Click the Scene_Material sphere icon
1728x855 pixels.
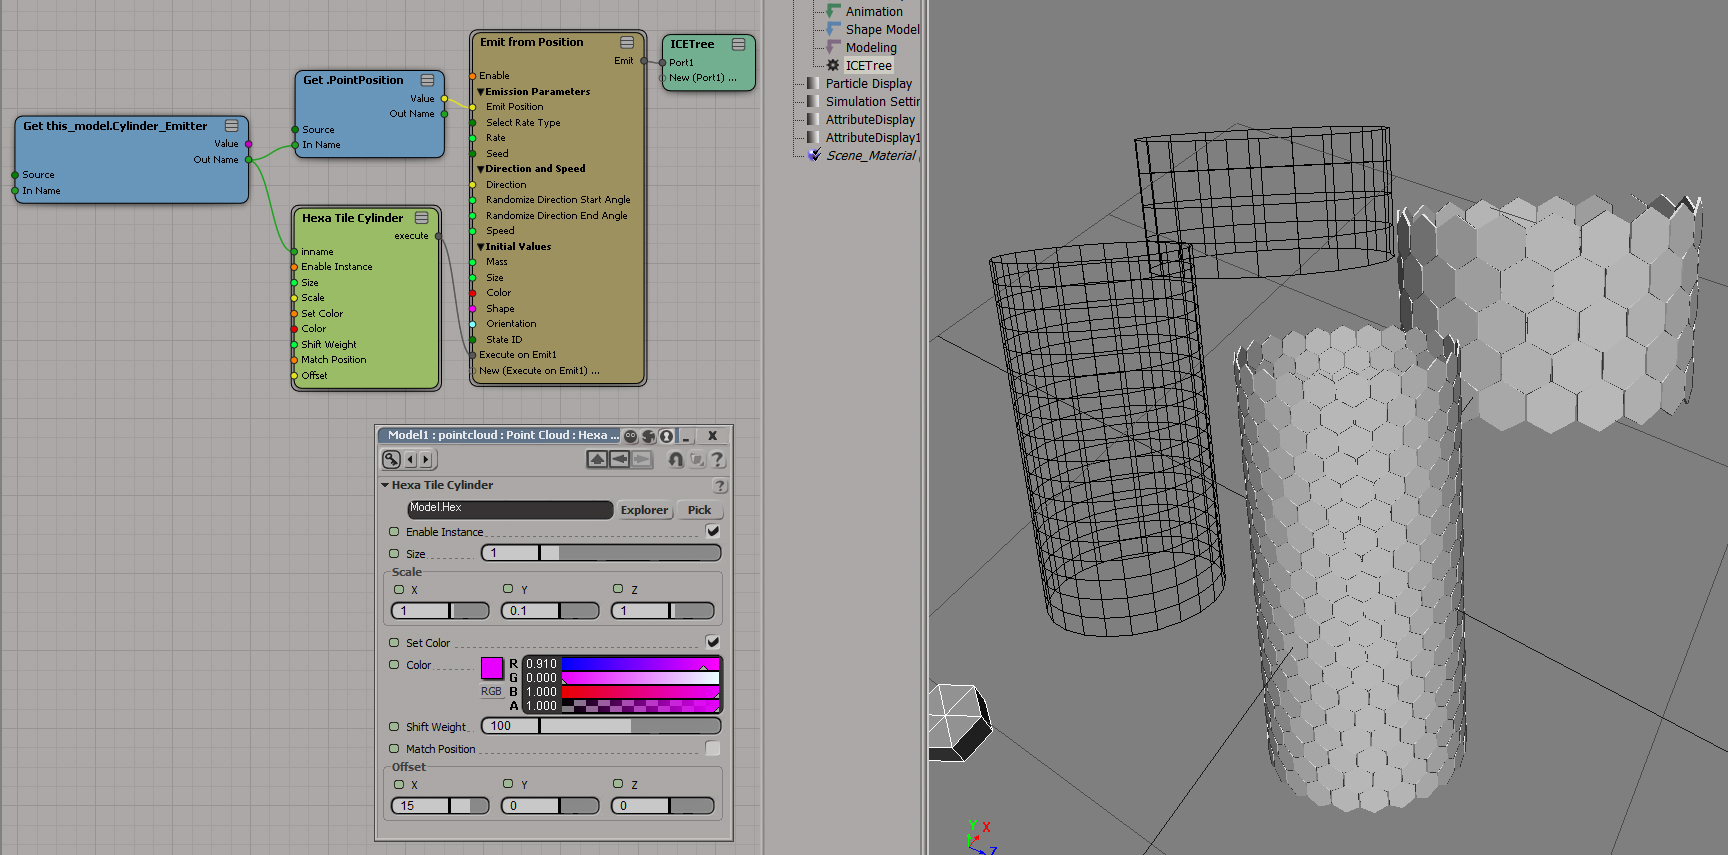tap(815, 155)
